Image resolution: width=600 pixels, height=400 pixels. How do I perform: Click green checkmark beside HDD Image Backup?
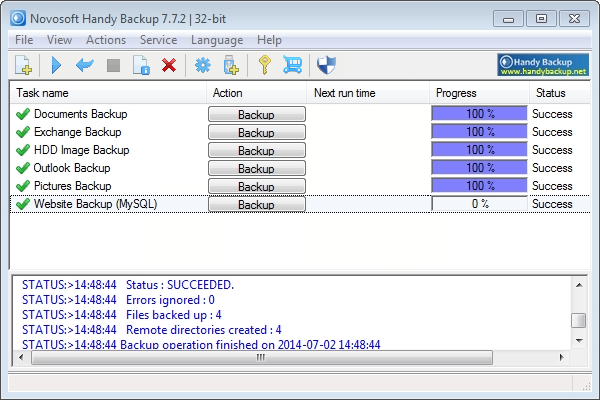click(x=23, y=150)
